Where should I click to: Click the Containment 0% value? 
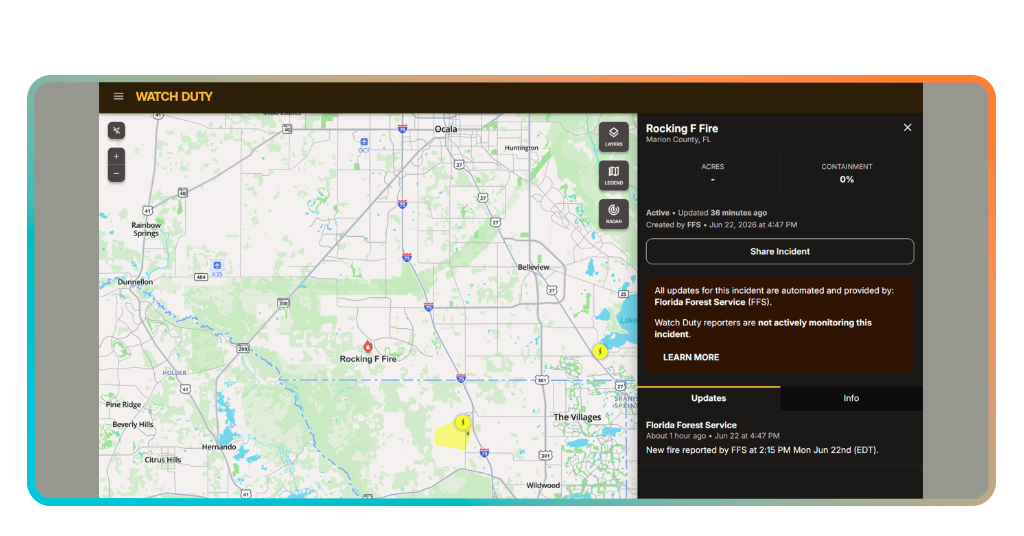846,180
